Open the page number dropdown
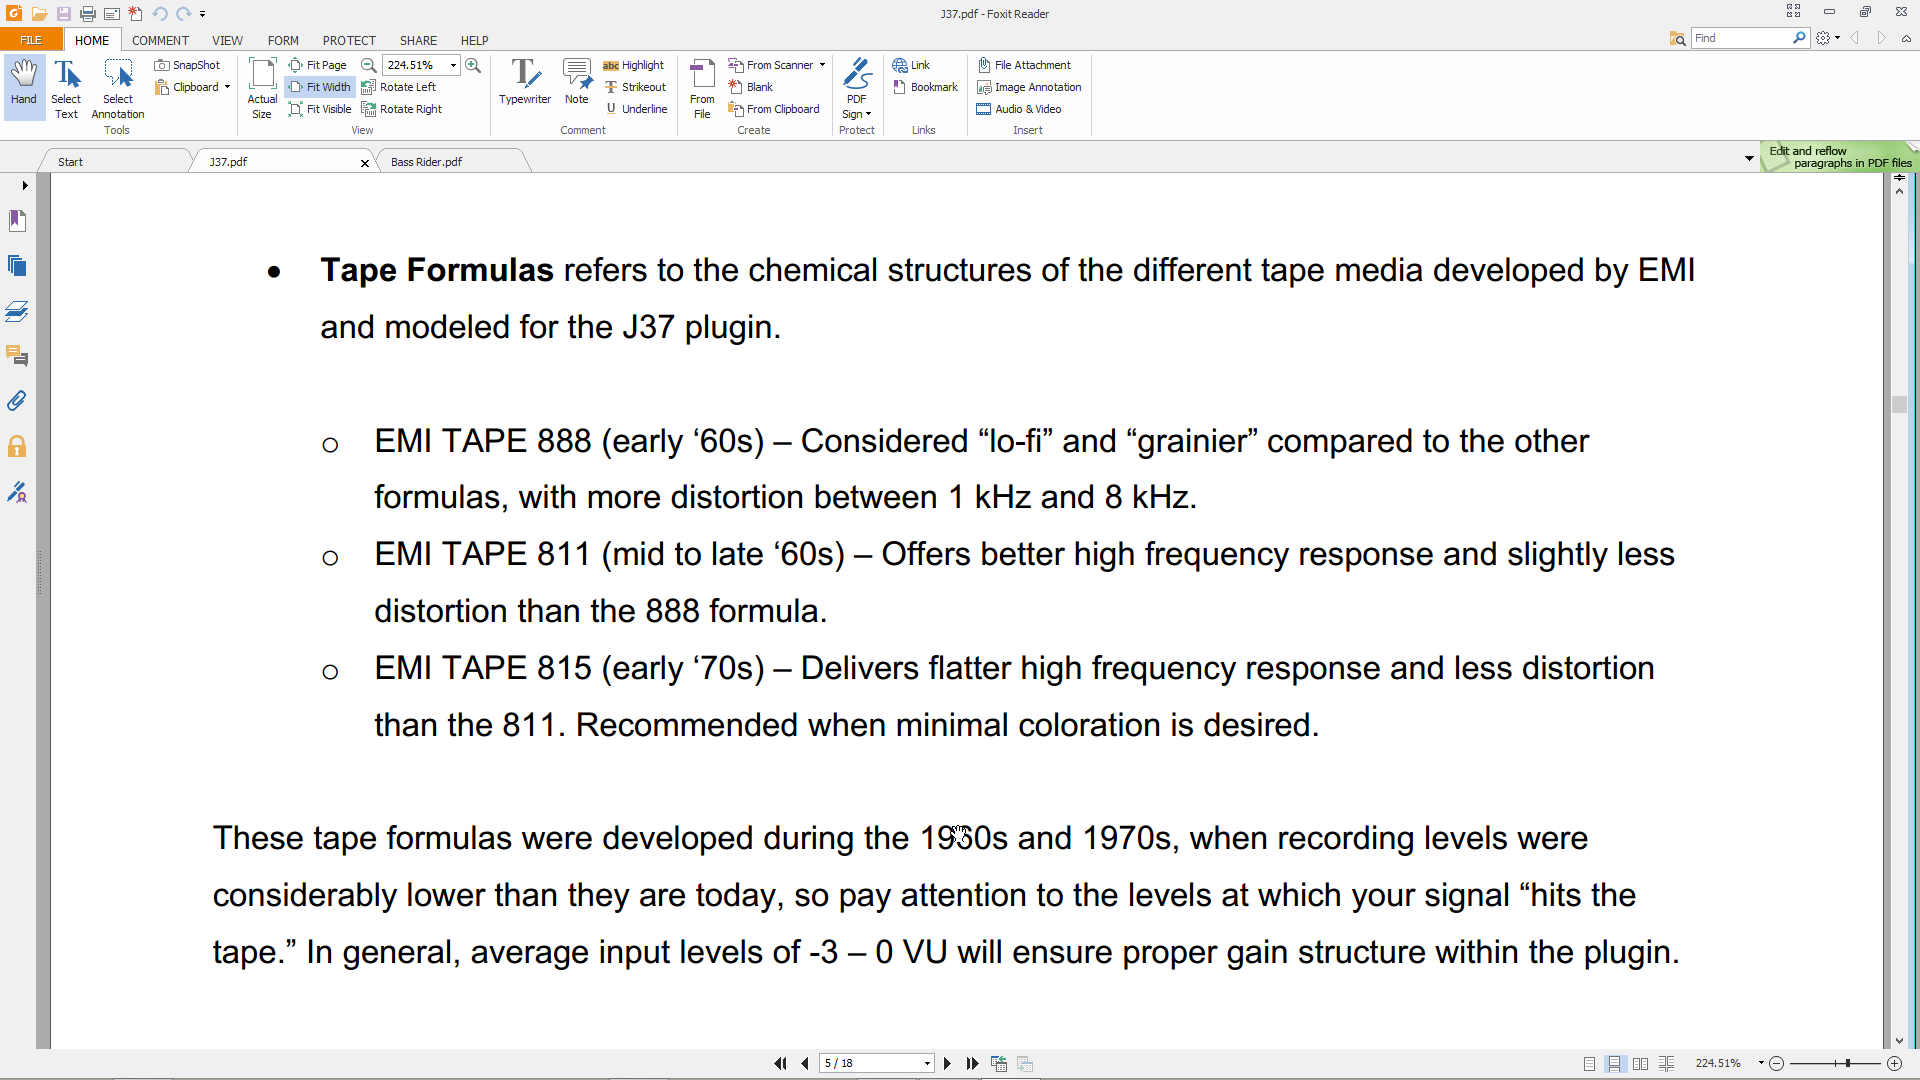Viewport: 1920px width, 1080px height. click(927, 1064)
